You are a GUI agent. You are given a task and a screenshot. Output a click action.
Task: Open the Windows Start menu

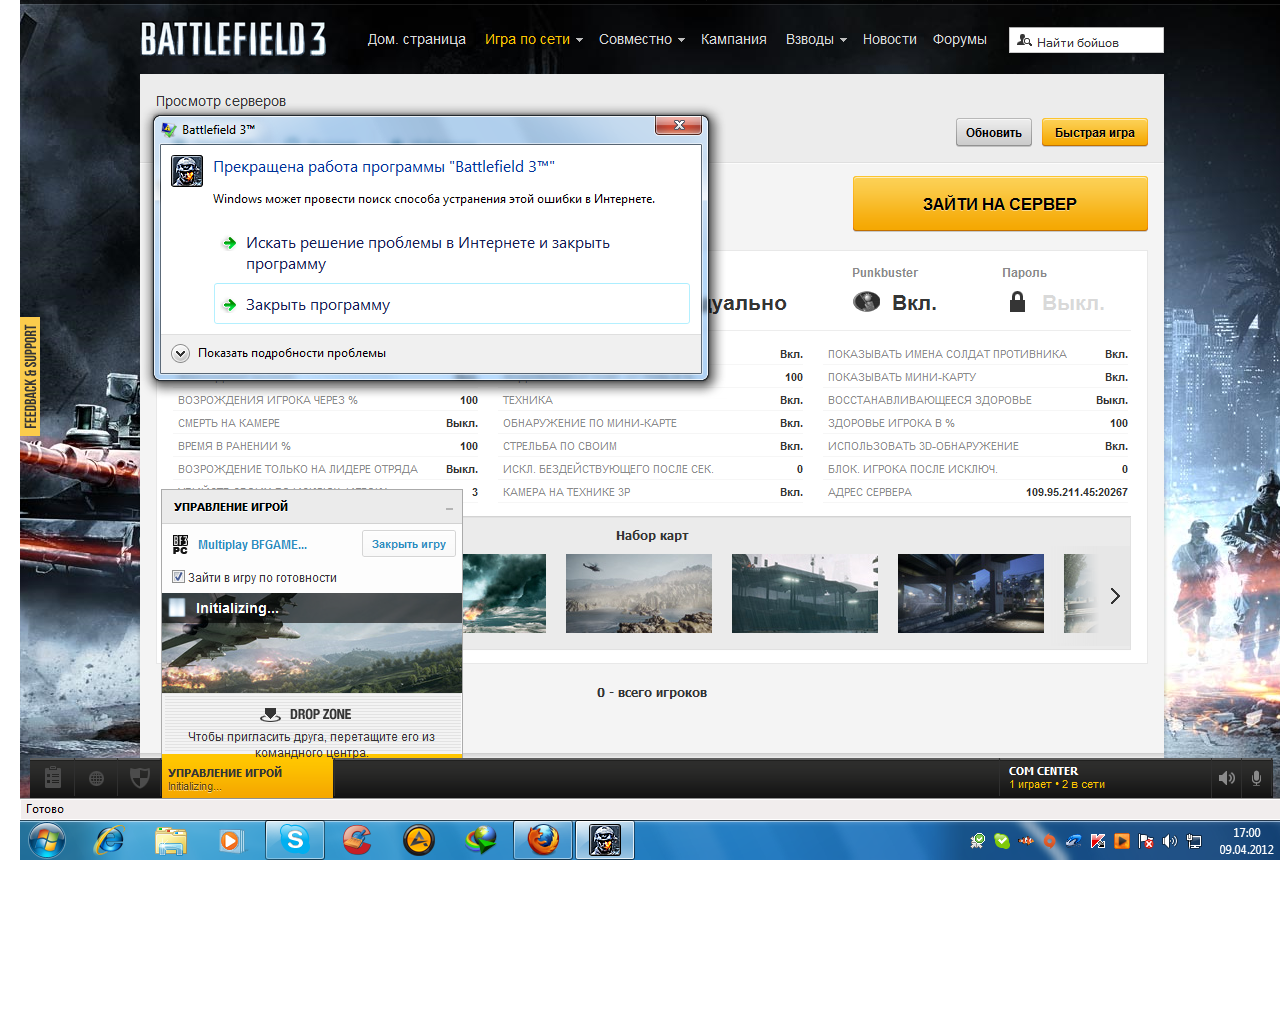47,840
